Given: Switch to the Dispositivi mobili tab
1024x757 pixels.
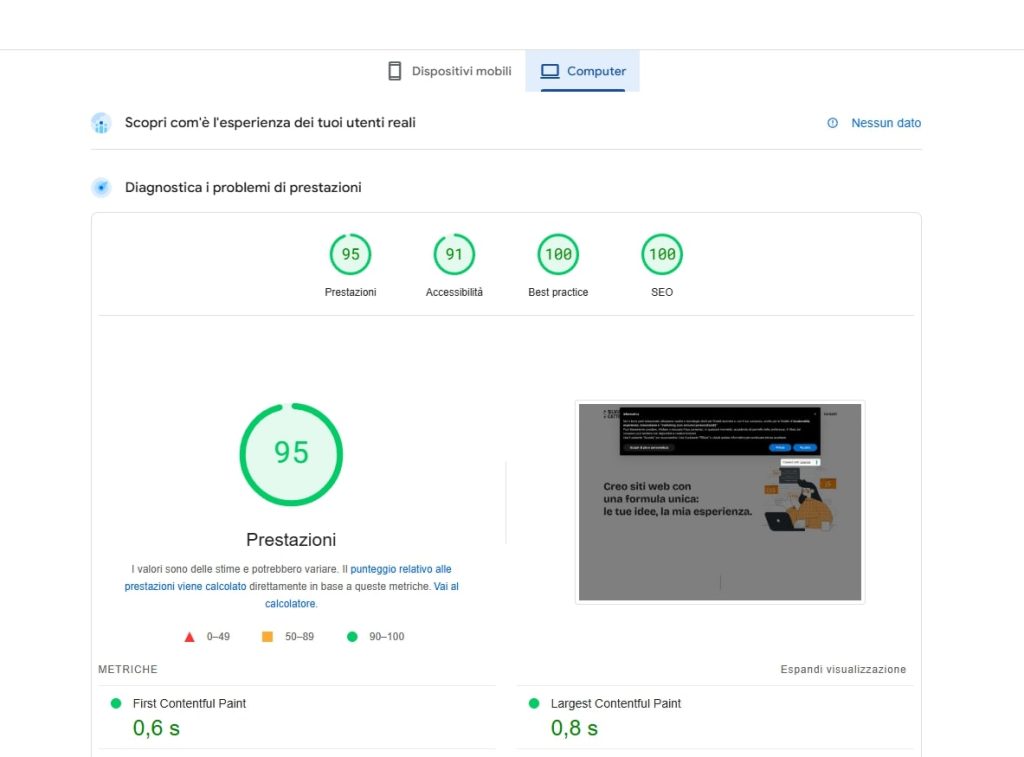Looking at the screenshot, I should (449, 71).
